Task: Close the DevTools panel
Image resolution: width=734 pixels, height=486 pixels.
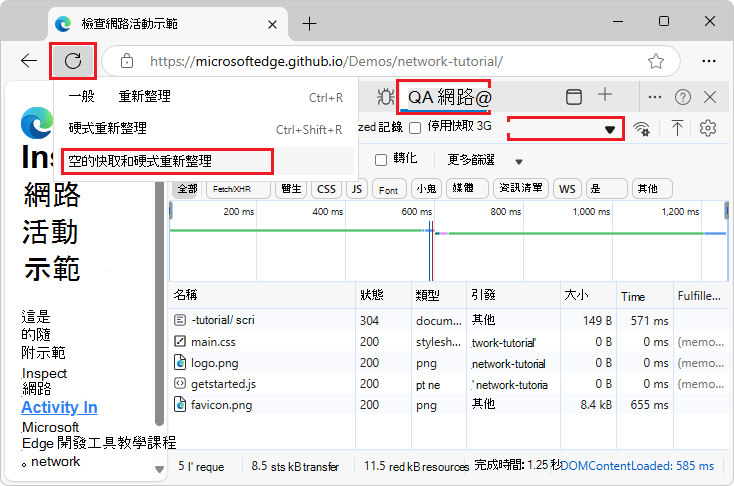Action: 710,97
